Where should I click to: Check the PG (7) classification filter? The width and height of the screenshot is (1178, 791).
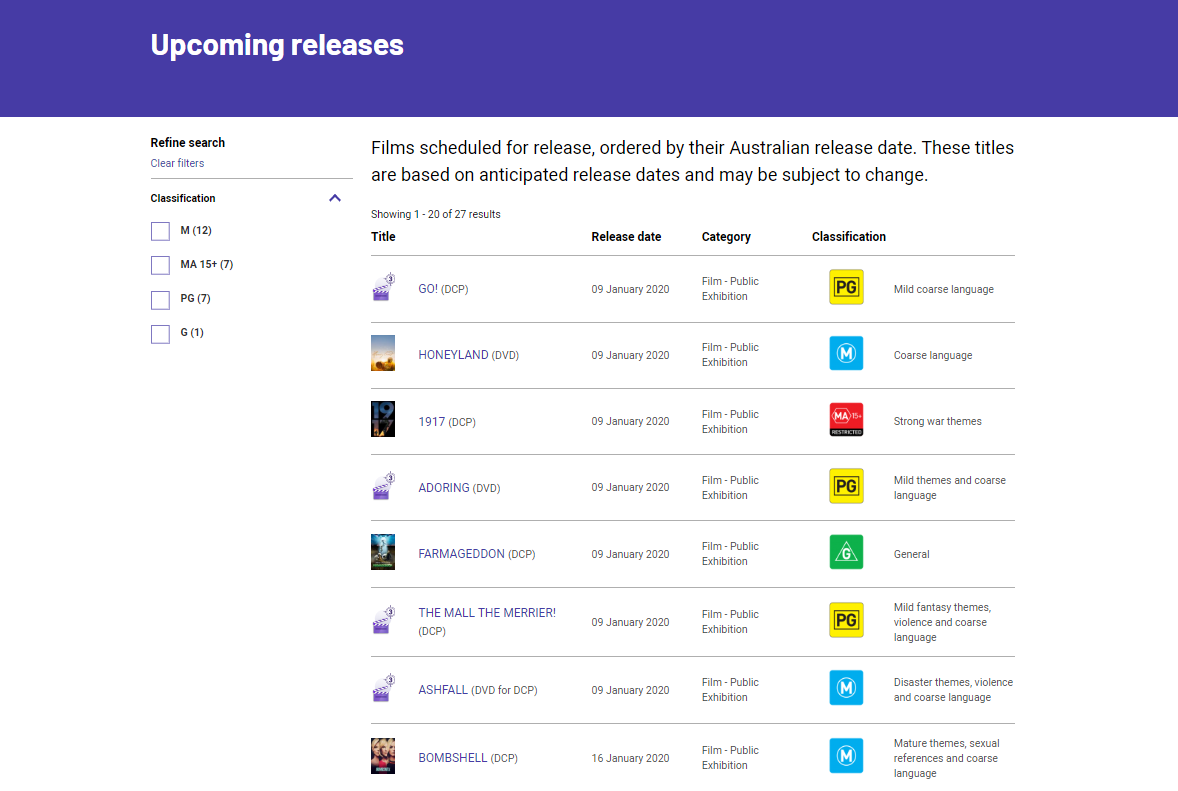(160, 299)
